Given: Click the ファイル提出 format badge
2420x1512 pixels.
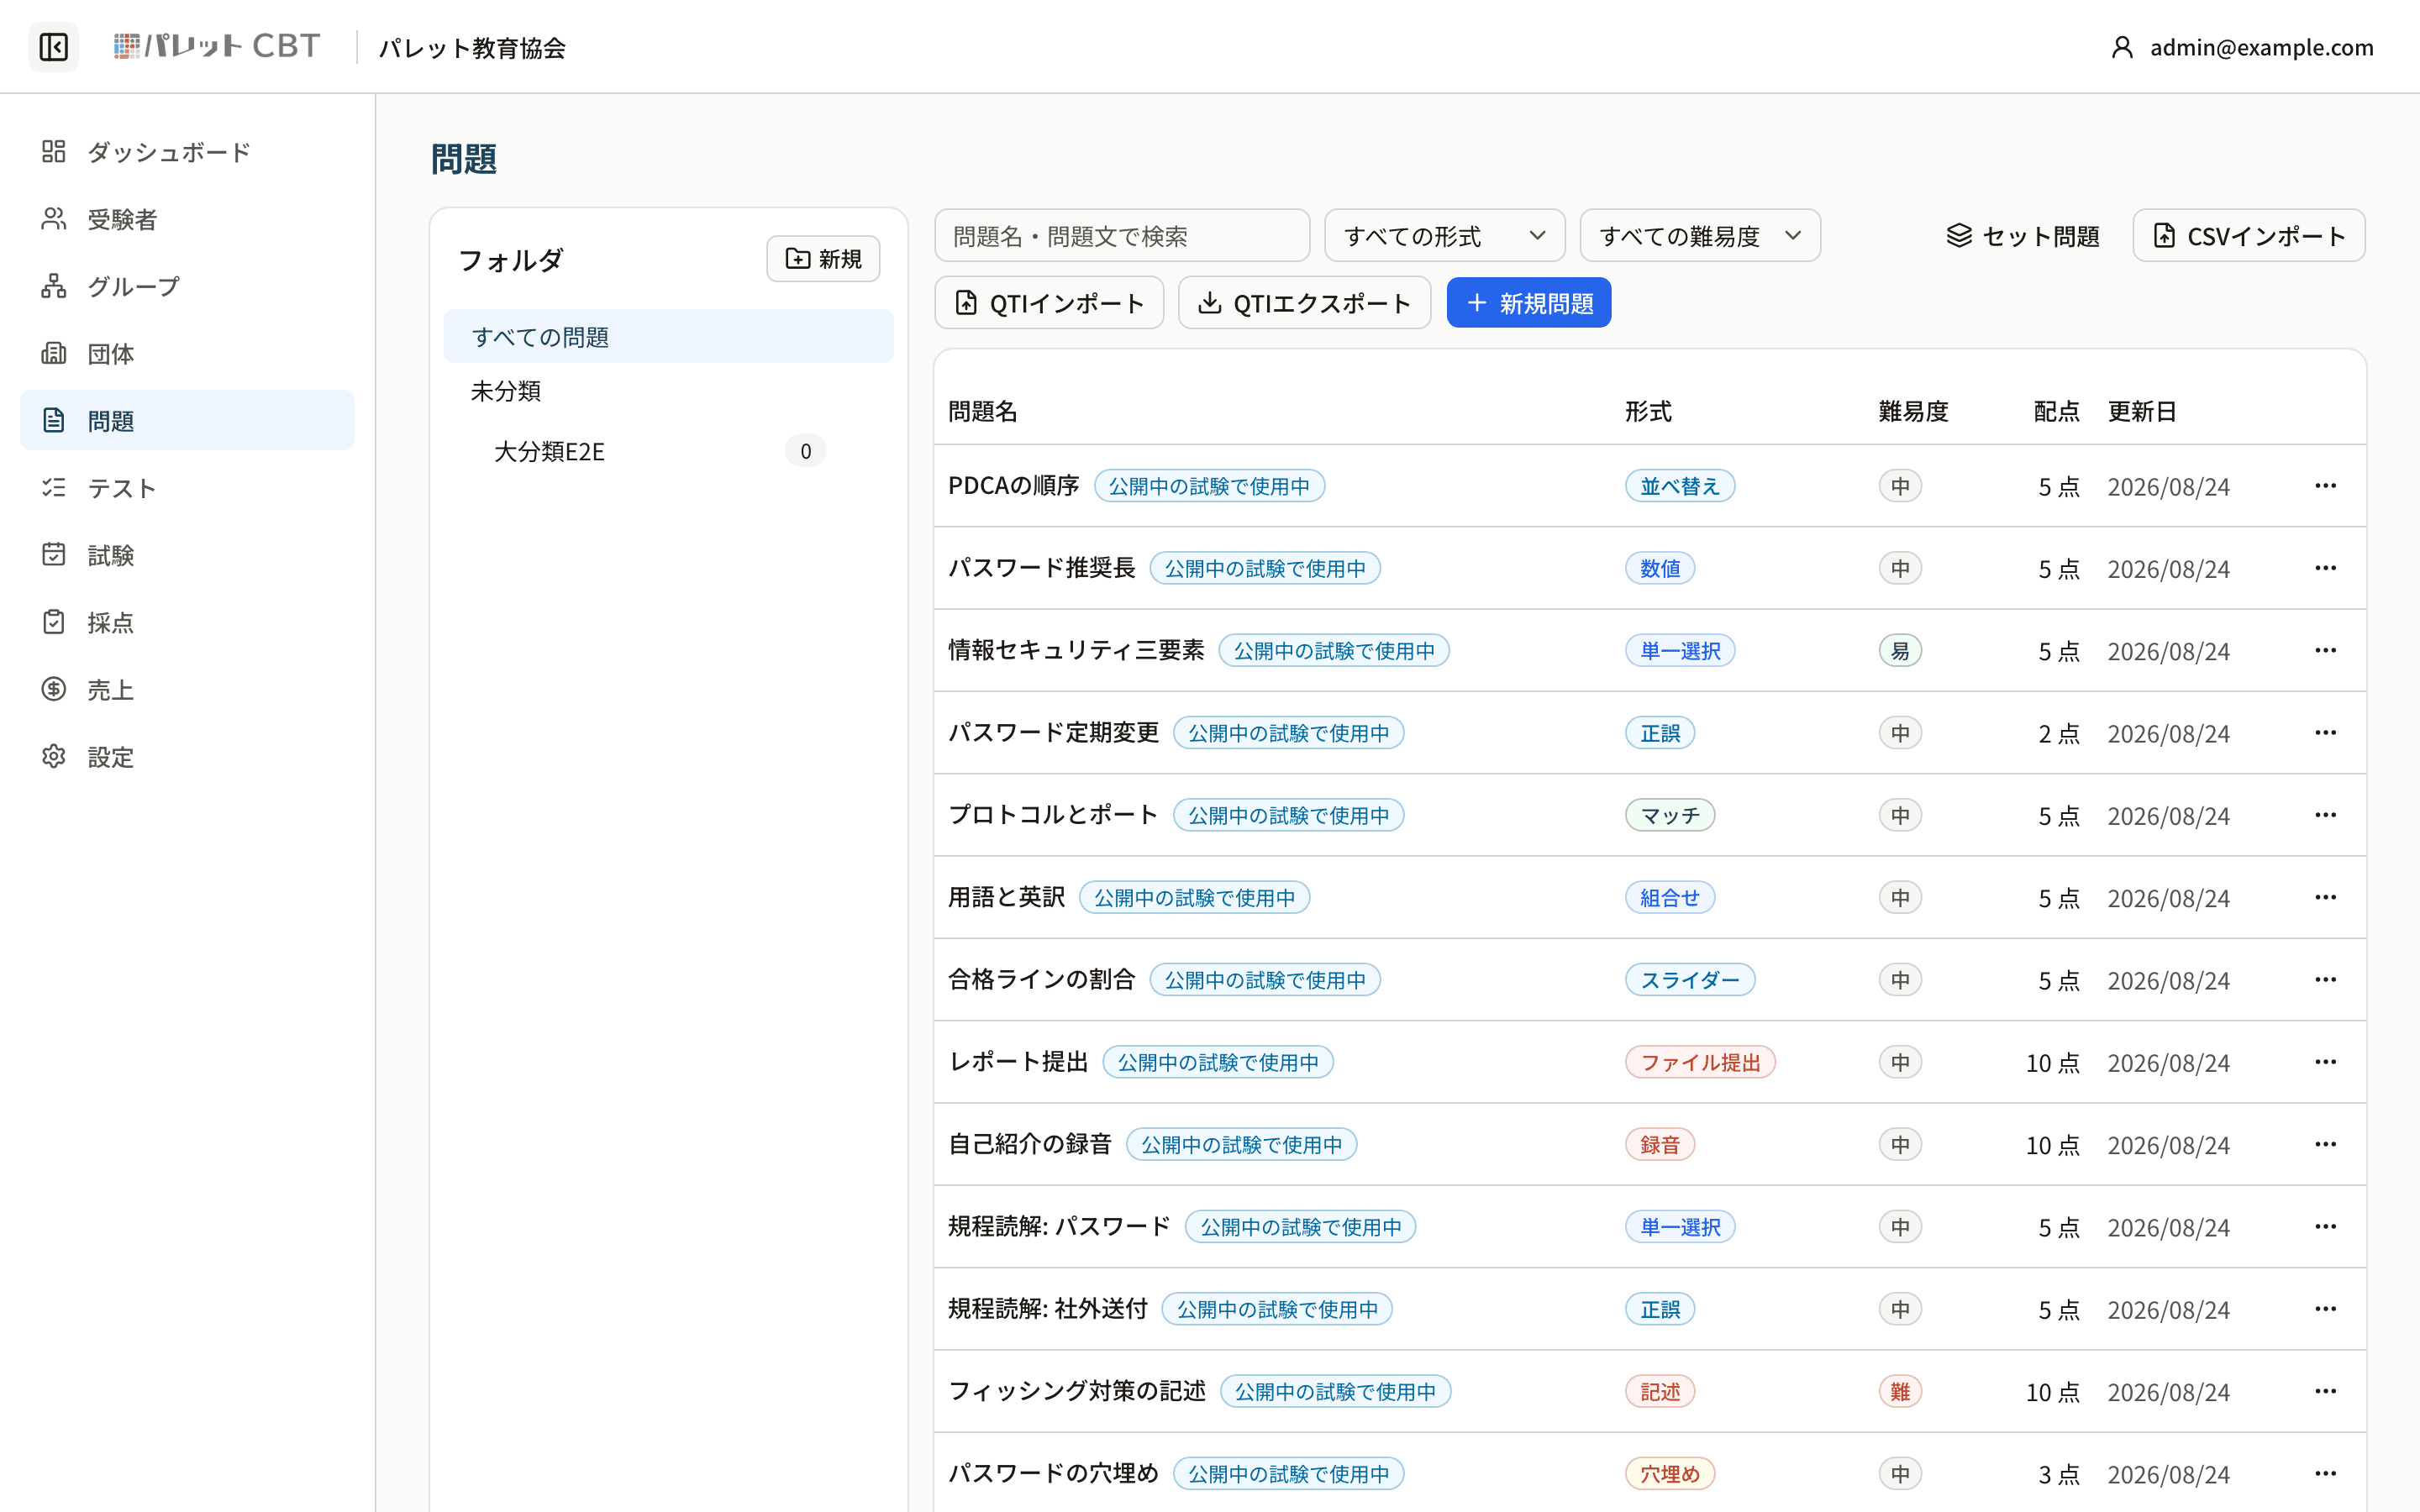Looking at the screenshot, I should (x=1699, y=1062).
